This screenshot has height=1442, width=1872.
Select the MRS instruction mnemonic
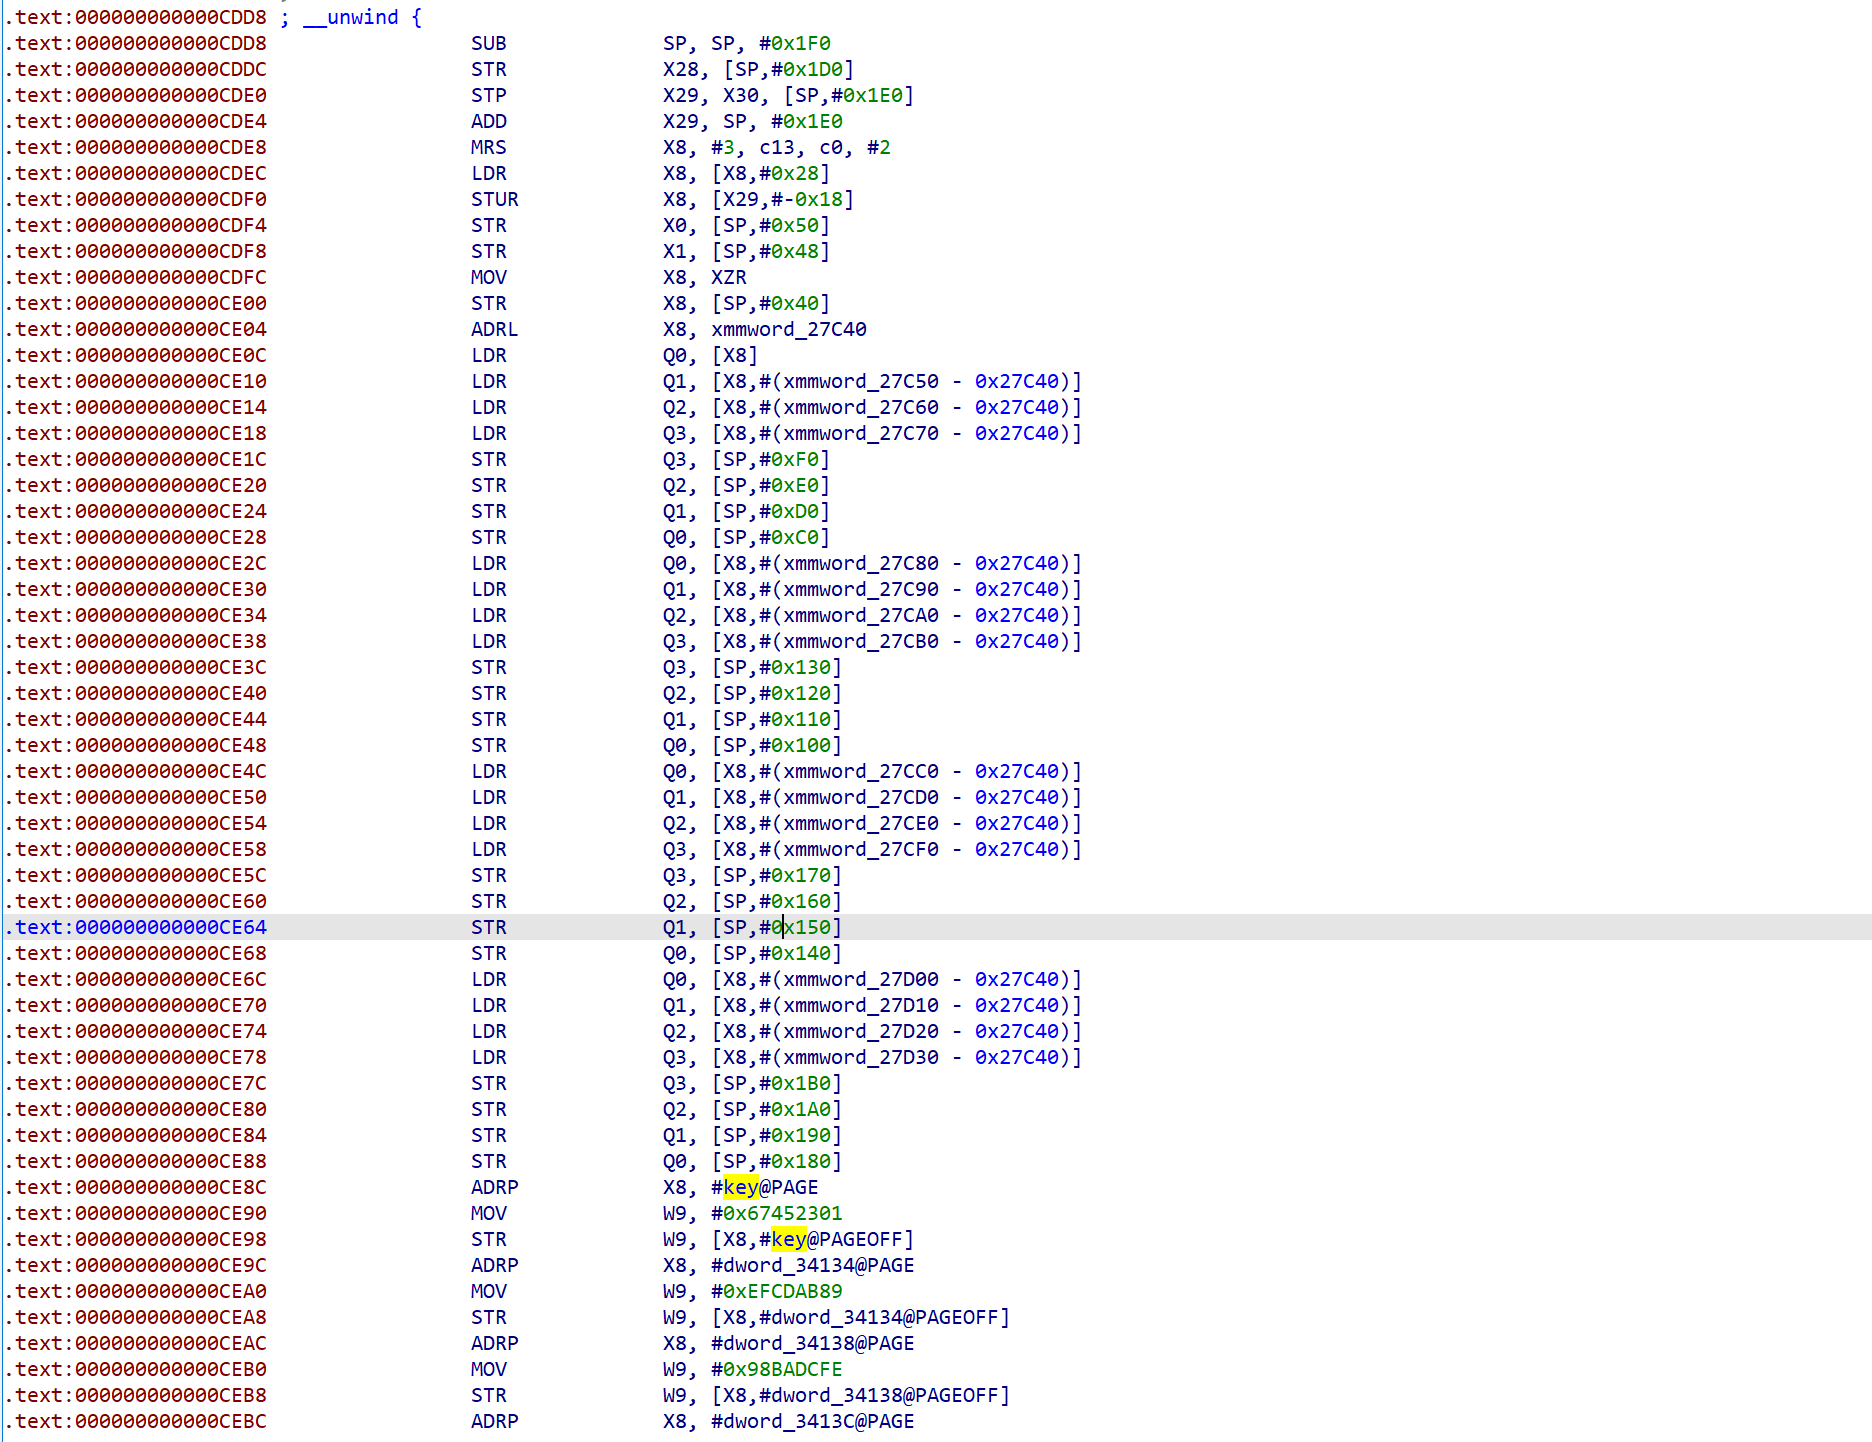(488, 148)
